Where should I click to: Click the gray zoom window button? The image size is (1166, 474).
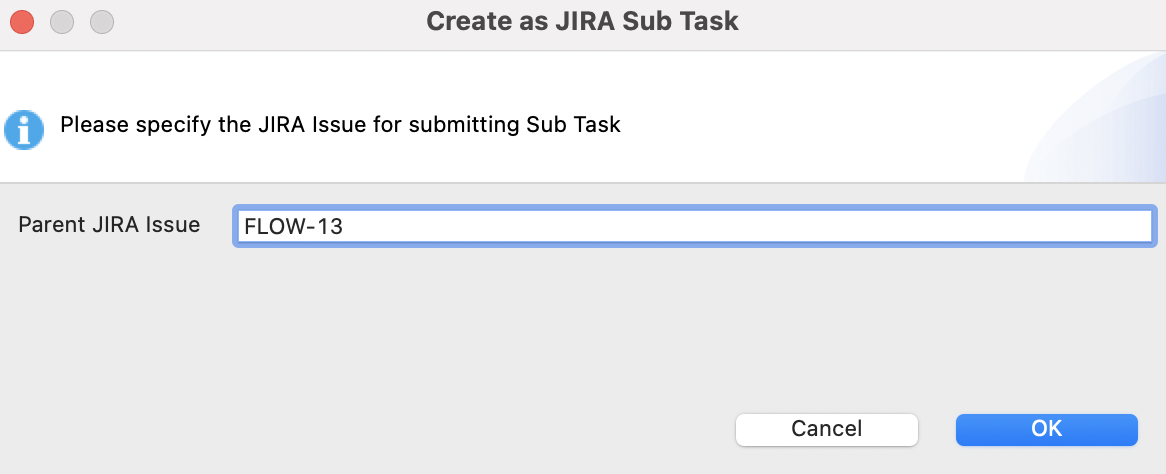[101, 20]
